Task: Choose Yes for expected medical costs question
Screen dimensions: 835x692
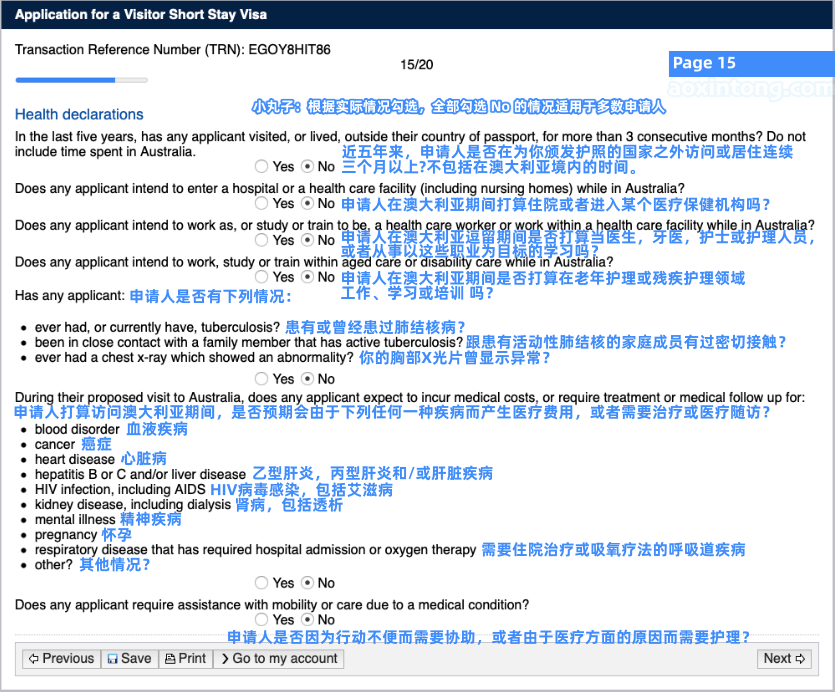Action: [262, 583]
